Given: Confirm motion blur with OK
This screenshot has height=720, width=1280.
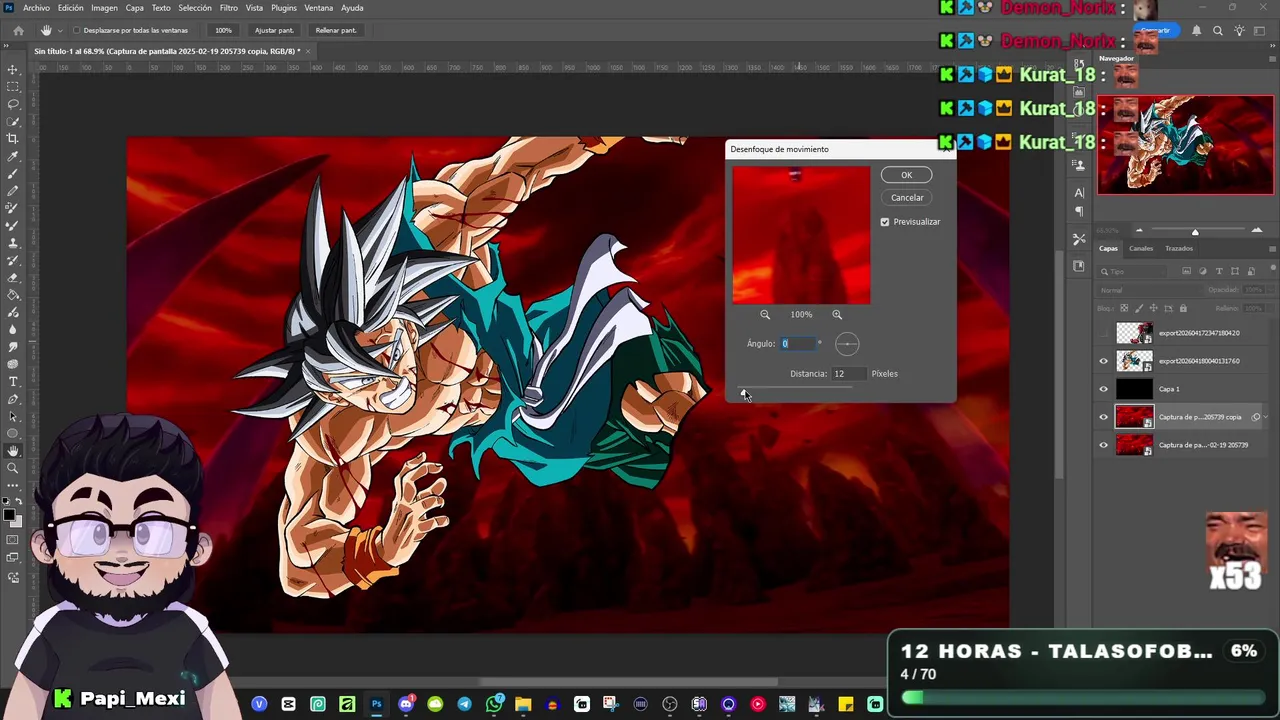Looking at the screenshot, I should 906,175.
